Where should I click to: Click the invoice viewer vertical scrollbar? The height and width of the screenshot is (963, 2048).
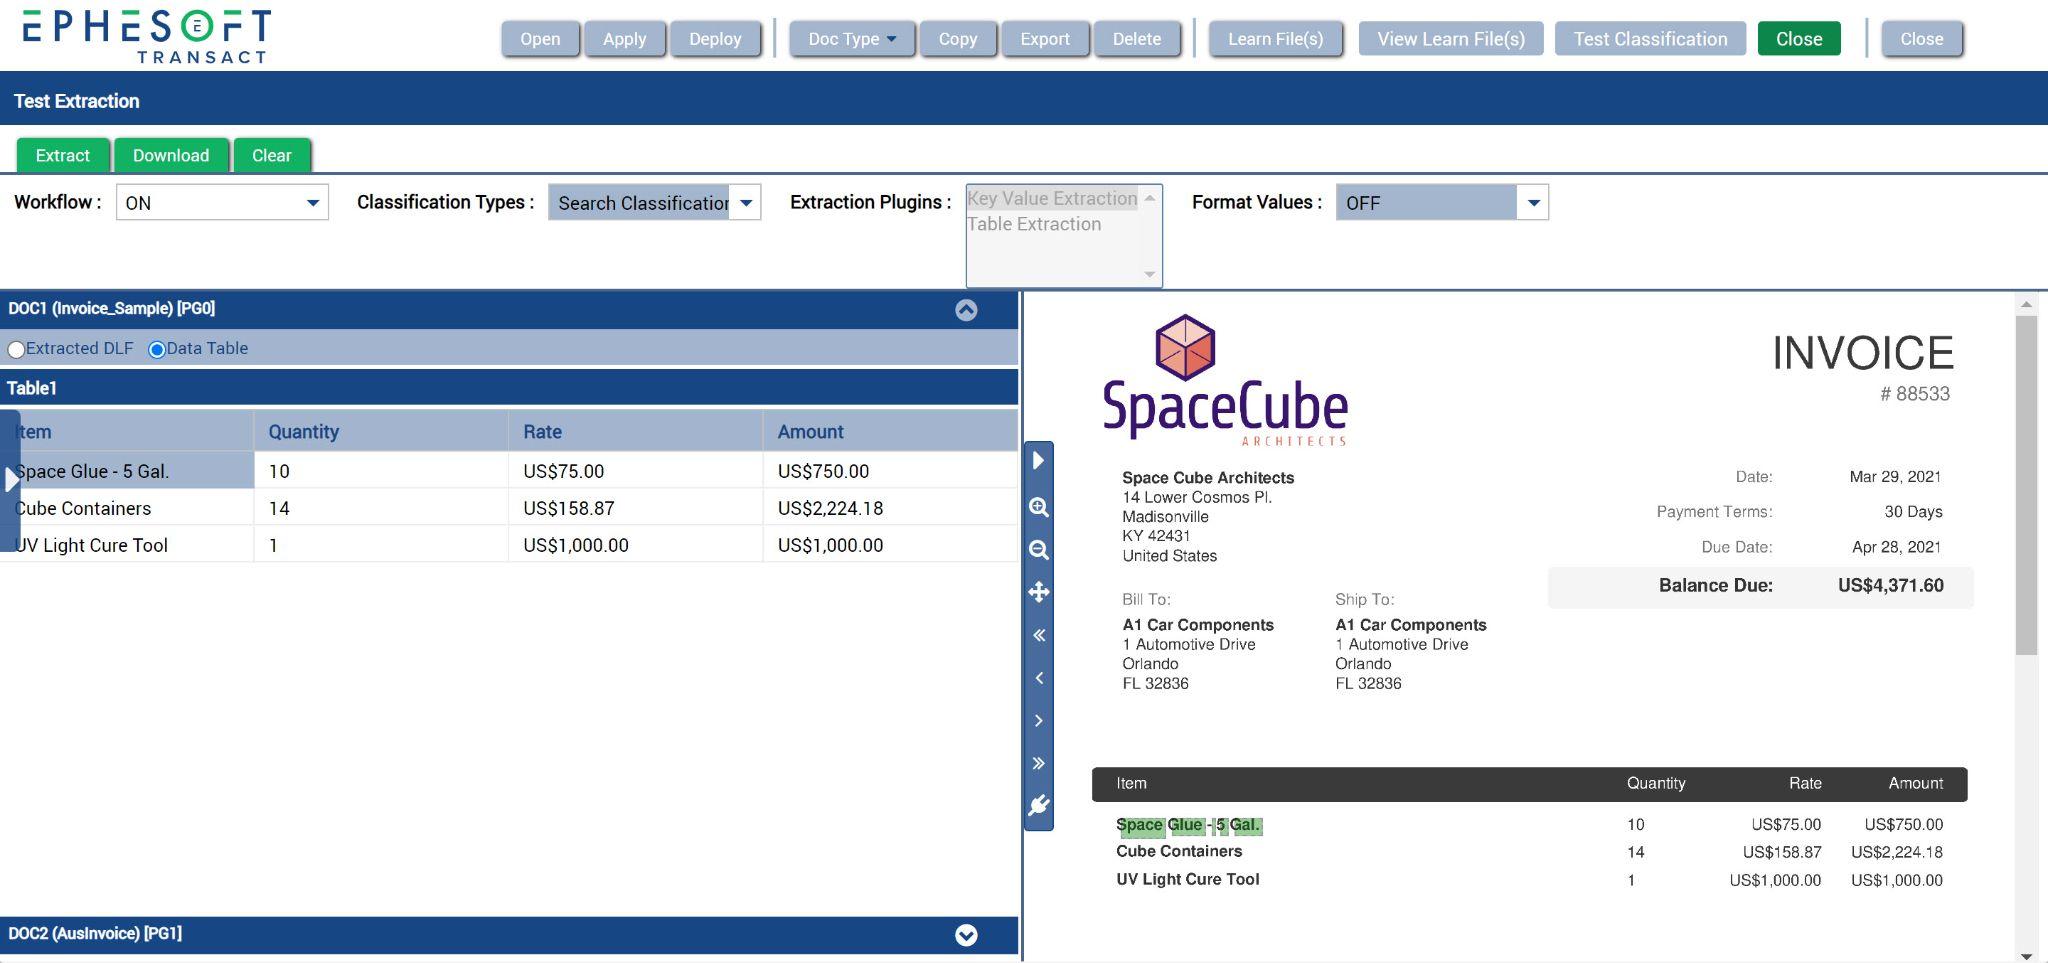point(2026,485)
